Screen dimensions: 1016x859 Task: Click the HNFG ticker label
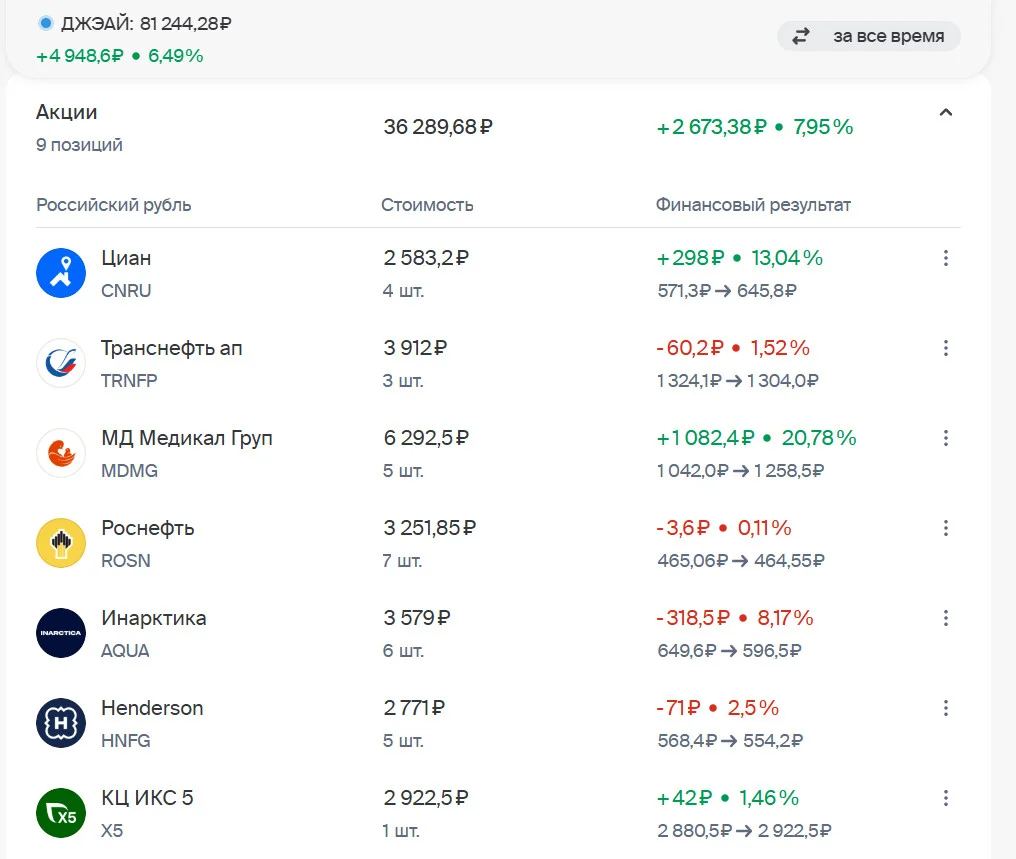point(126,740)
